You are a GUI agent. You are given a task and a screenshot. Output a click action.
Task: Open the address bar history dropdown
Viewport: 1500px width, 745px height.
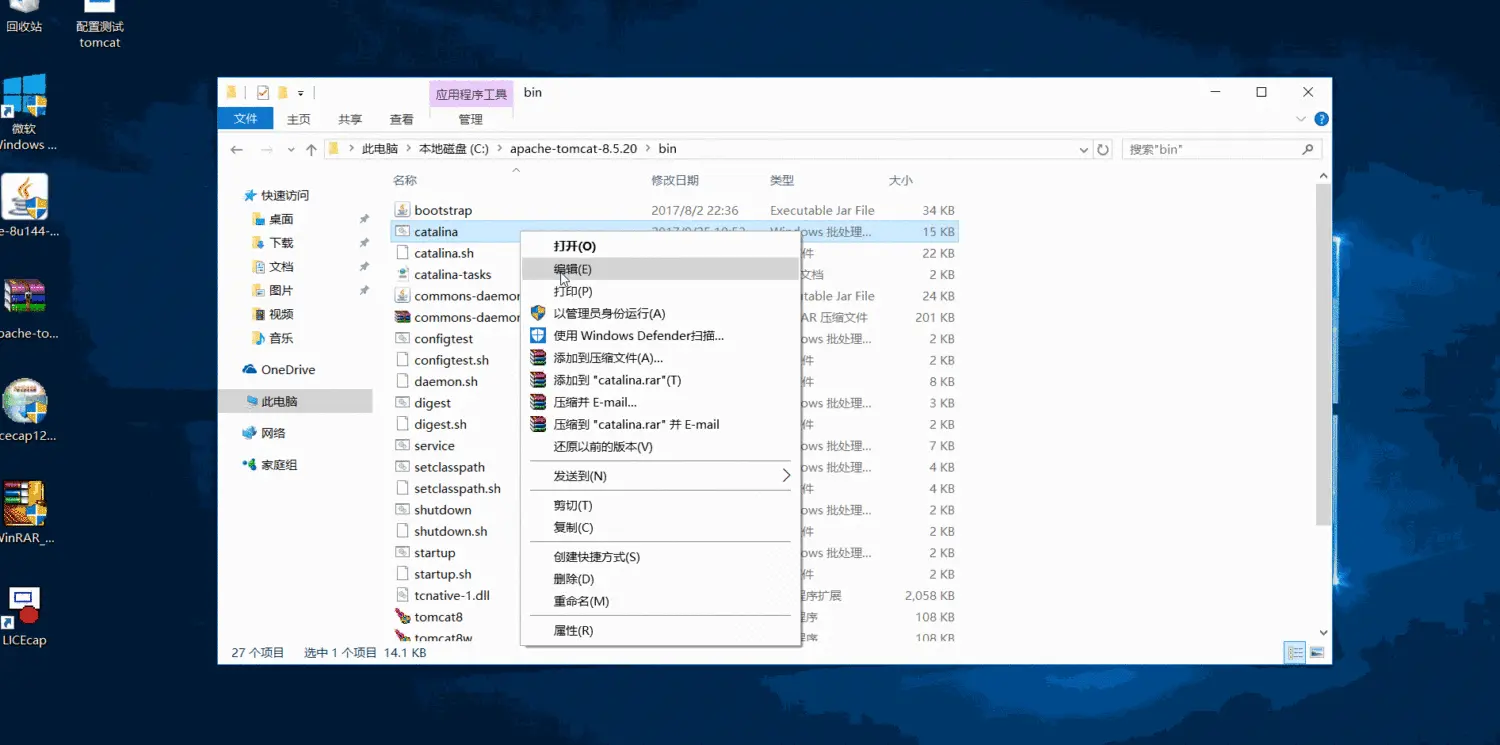click(x=1084, y=149)
